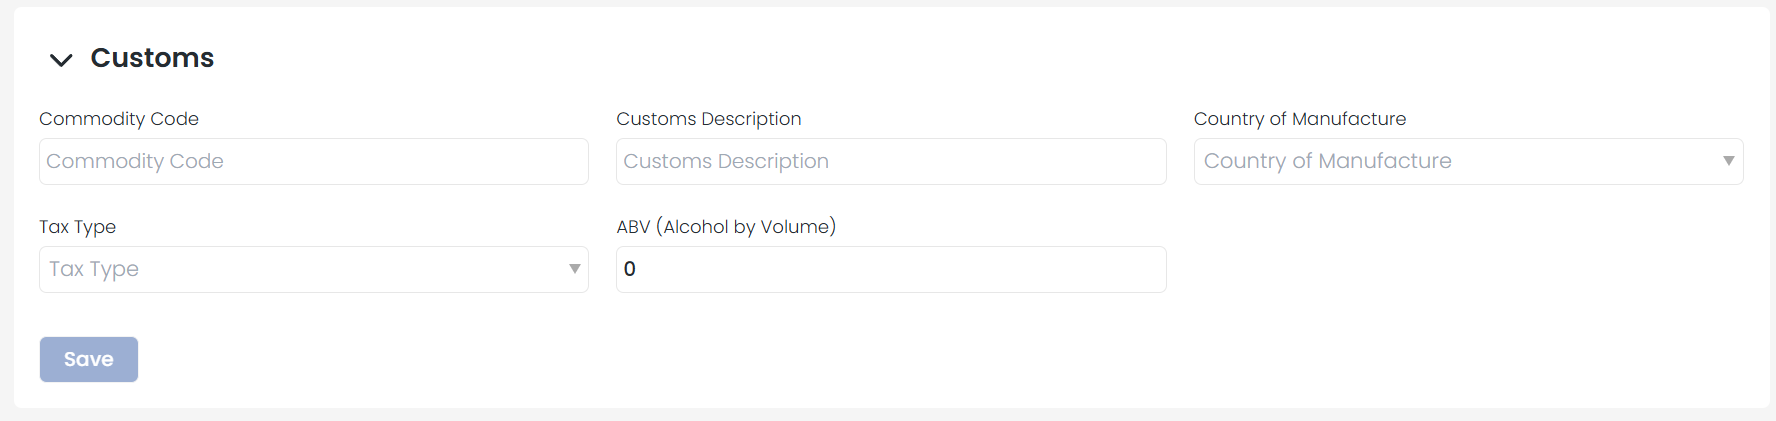Click the Tax Type label
The width and height of the screenshot is (1776, 421).
point(77,227)
